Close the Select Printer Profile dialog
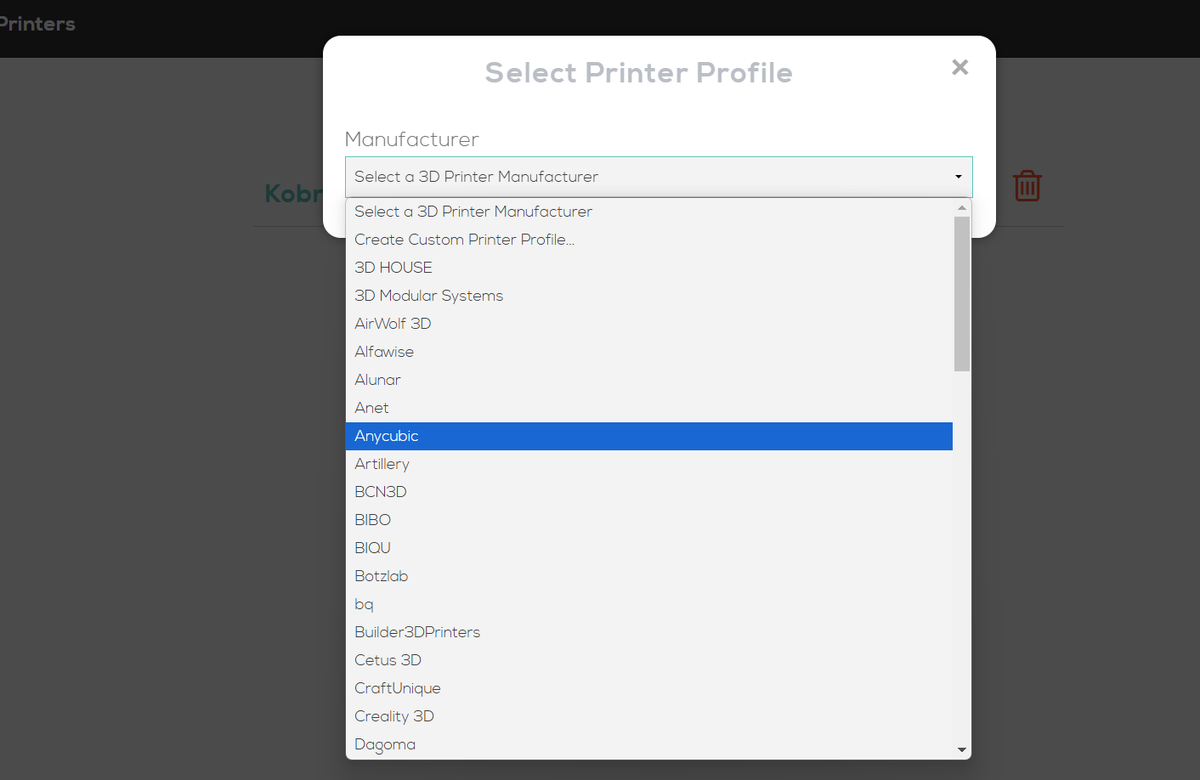 [x=960, y=67]
